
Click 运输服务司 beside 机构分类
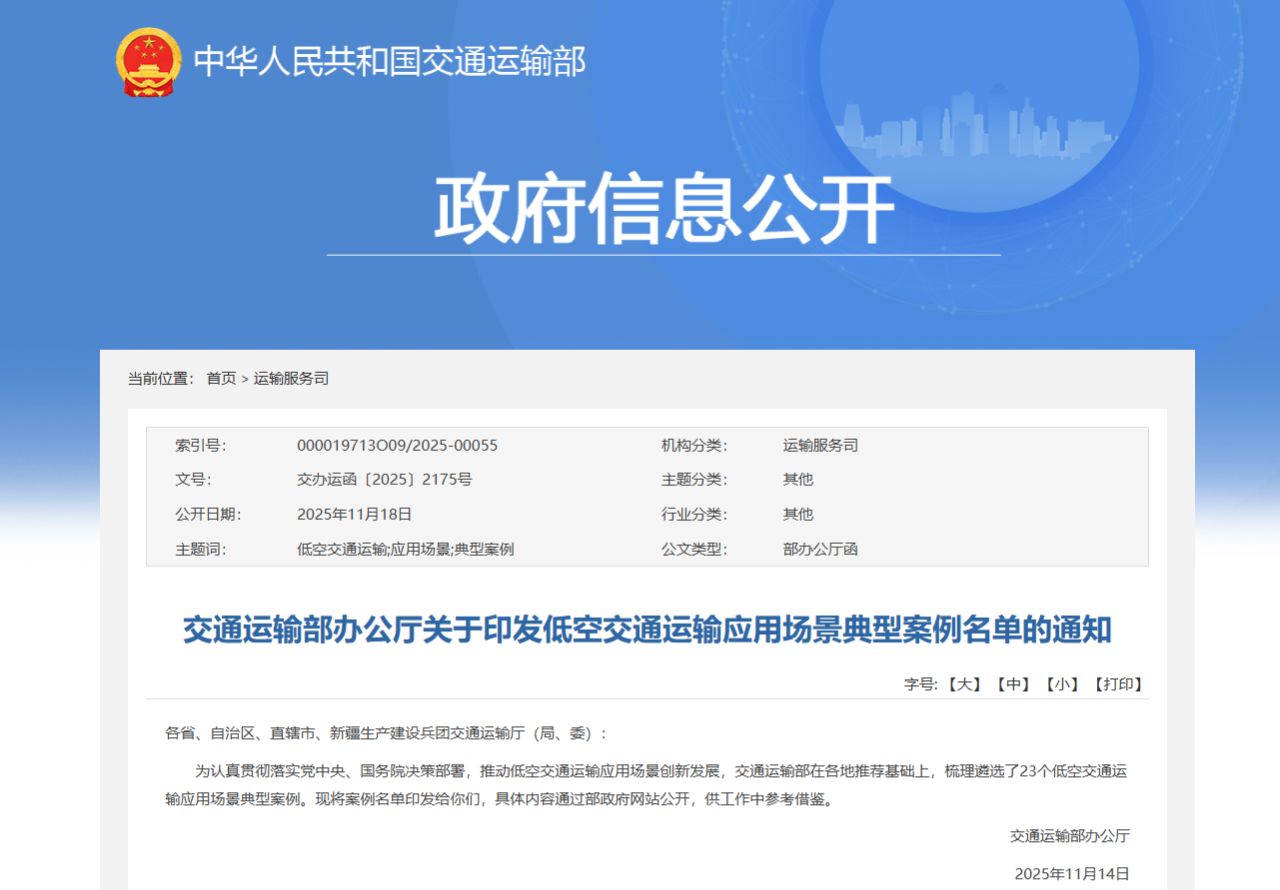coord(820,445)
